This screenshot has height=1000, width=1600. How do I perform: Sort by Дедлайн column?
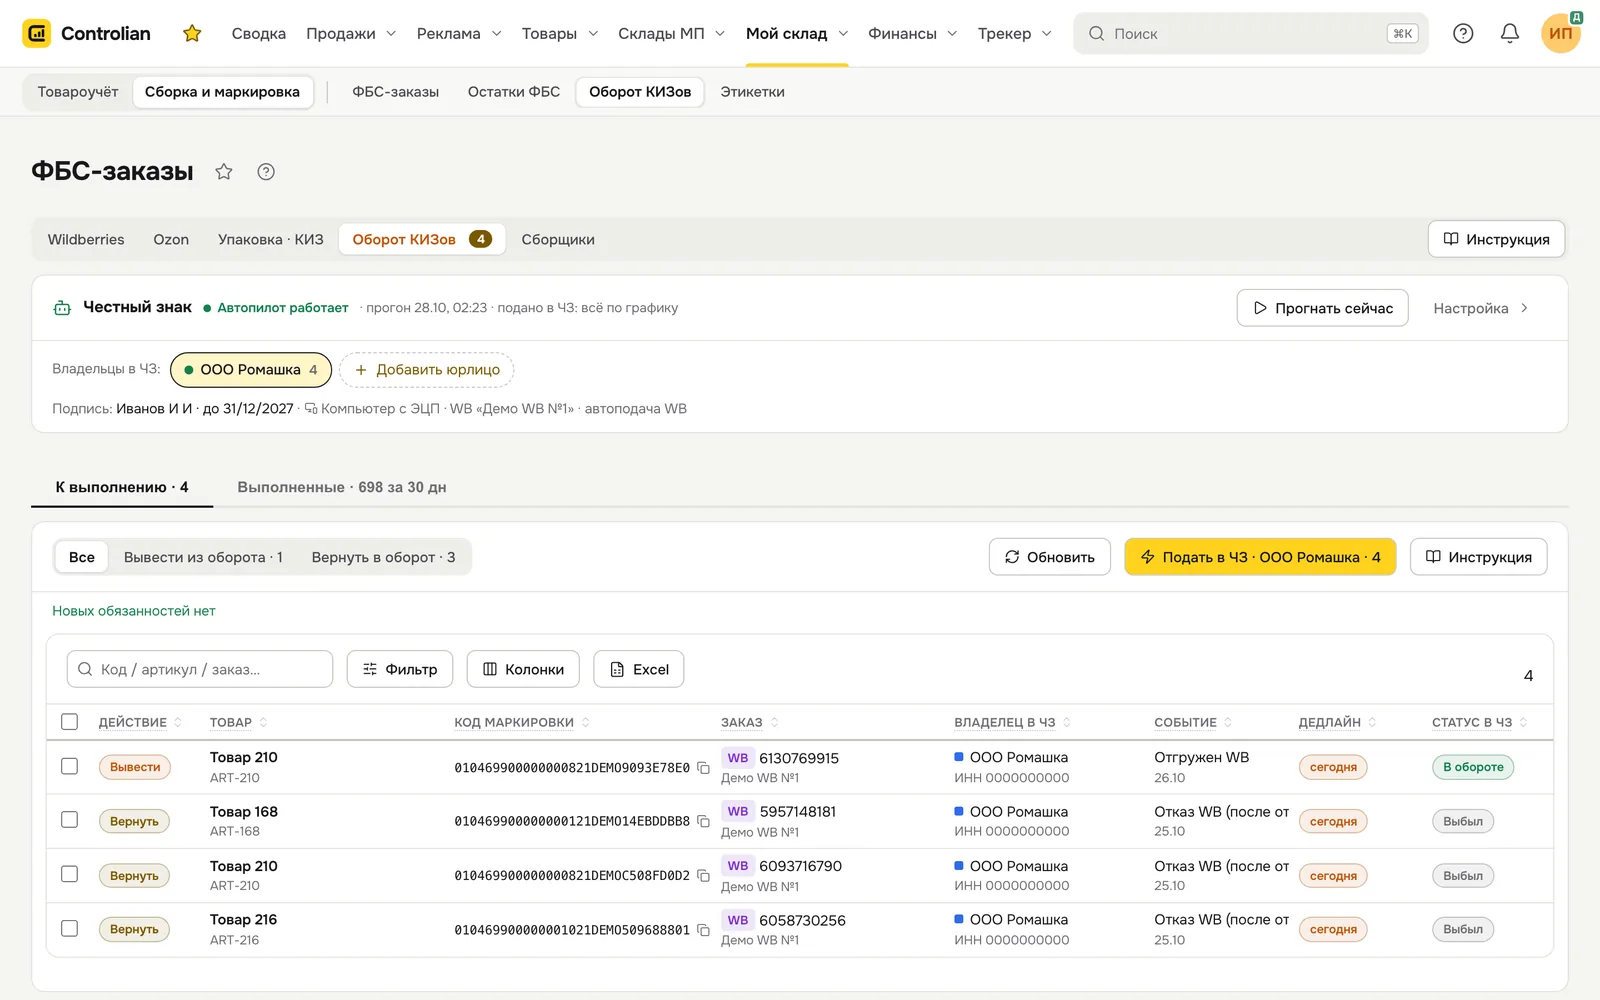[x=1337, y=722]
